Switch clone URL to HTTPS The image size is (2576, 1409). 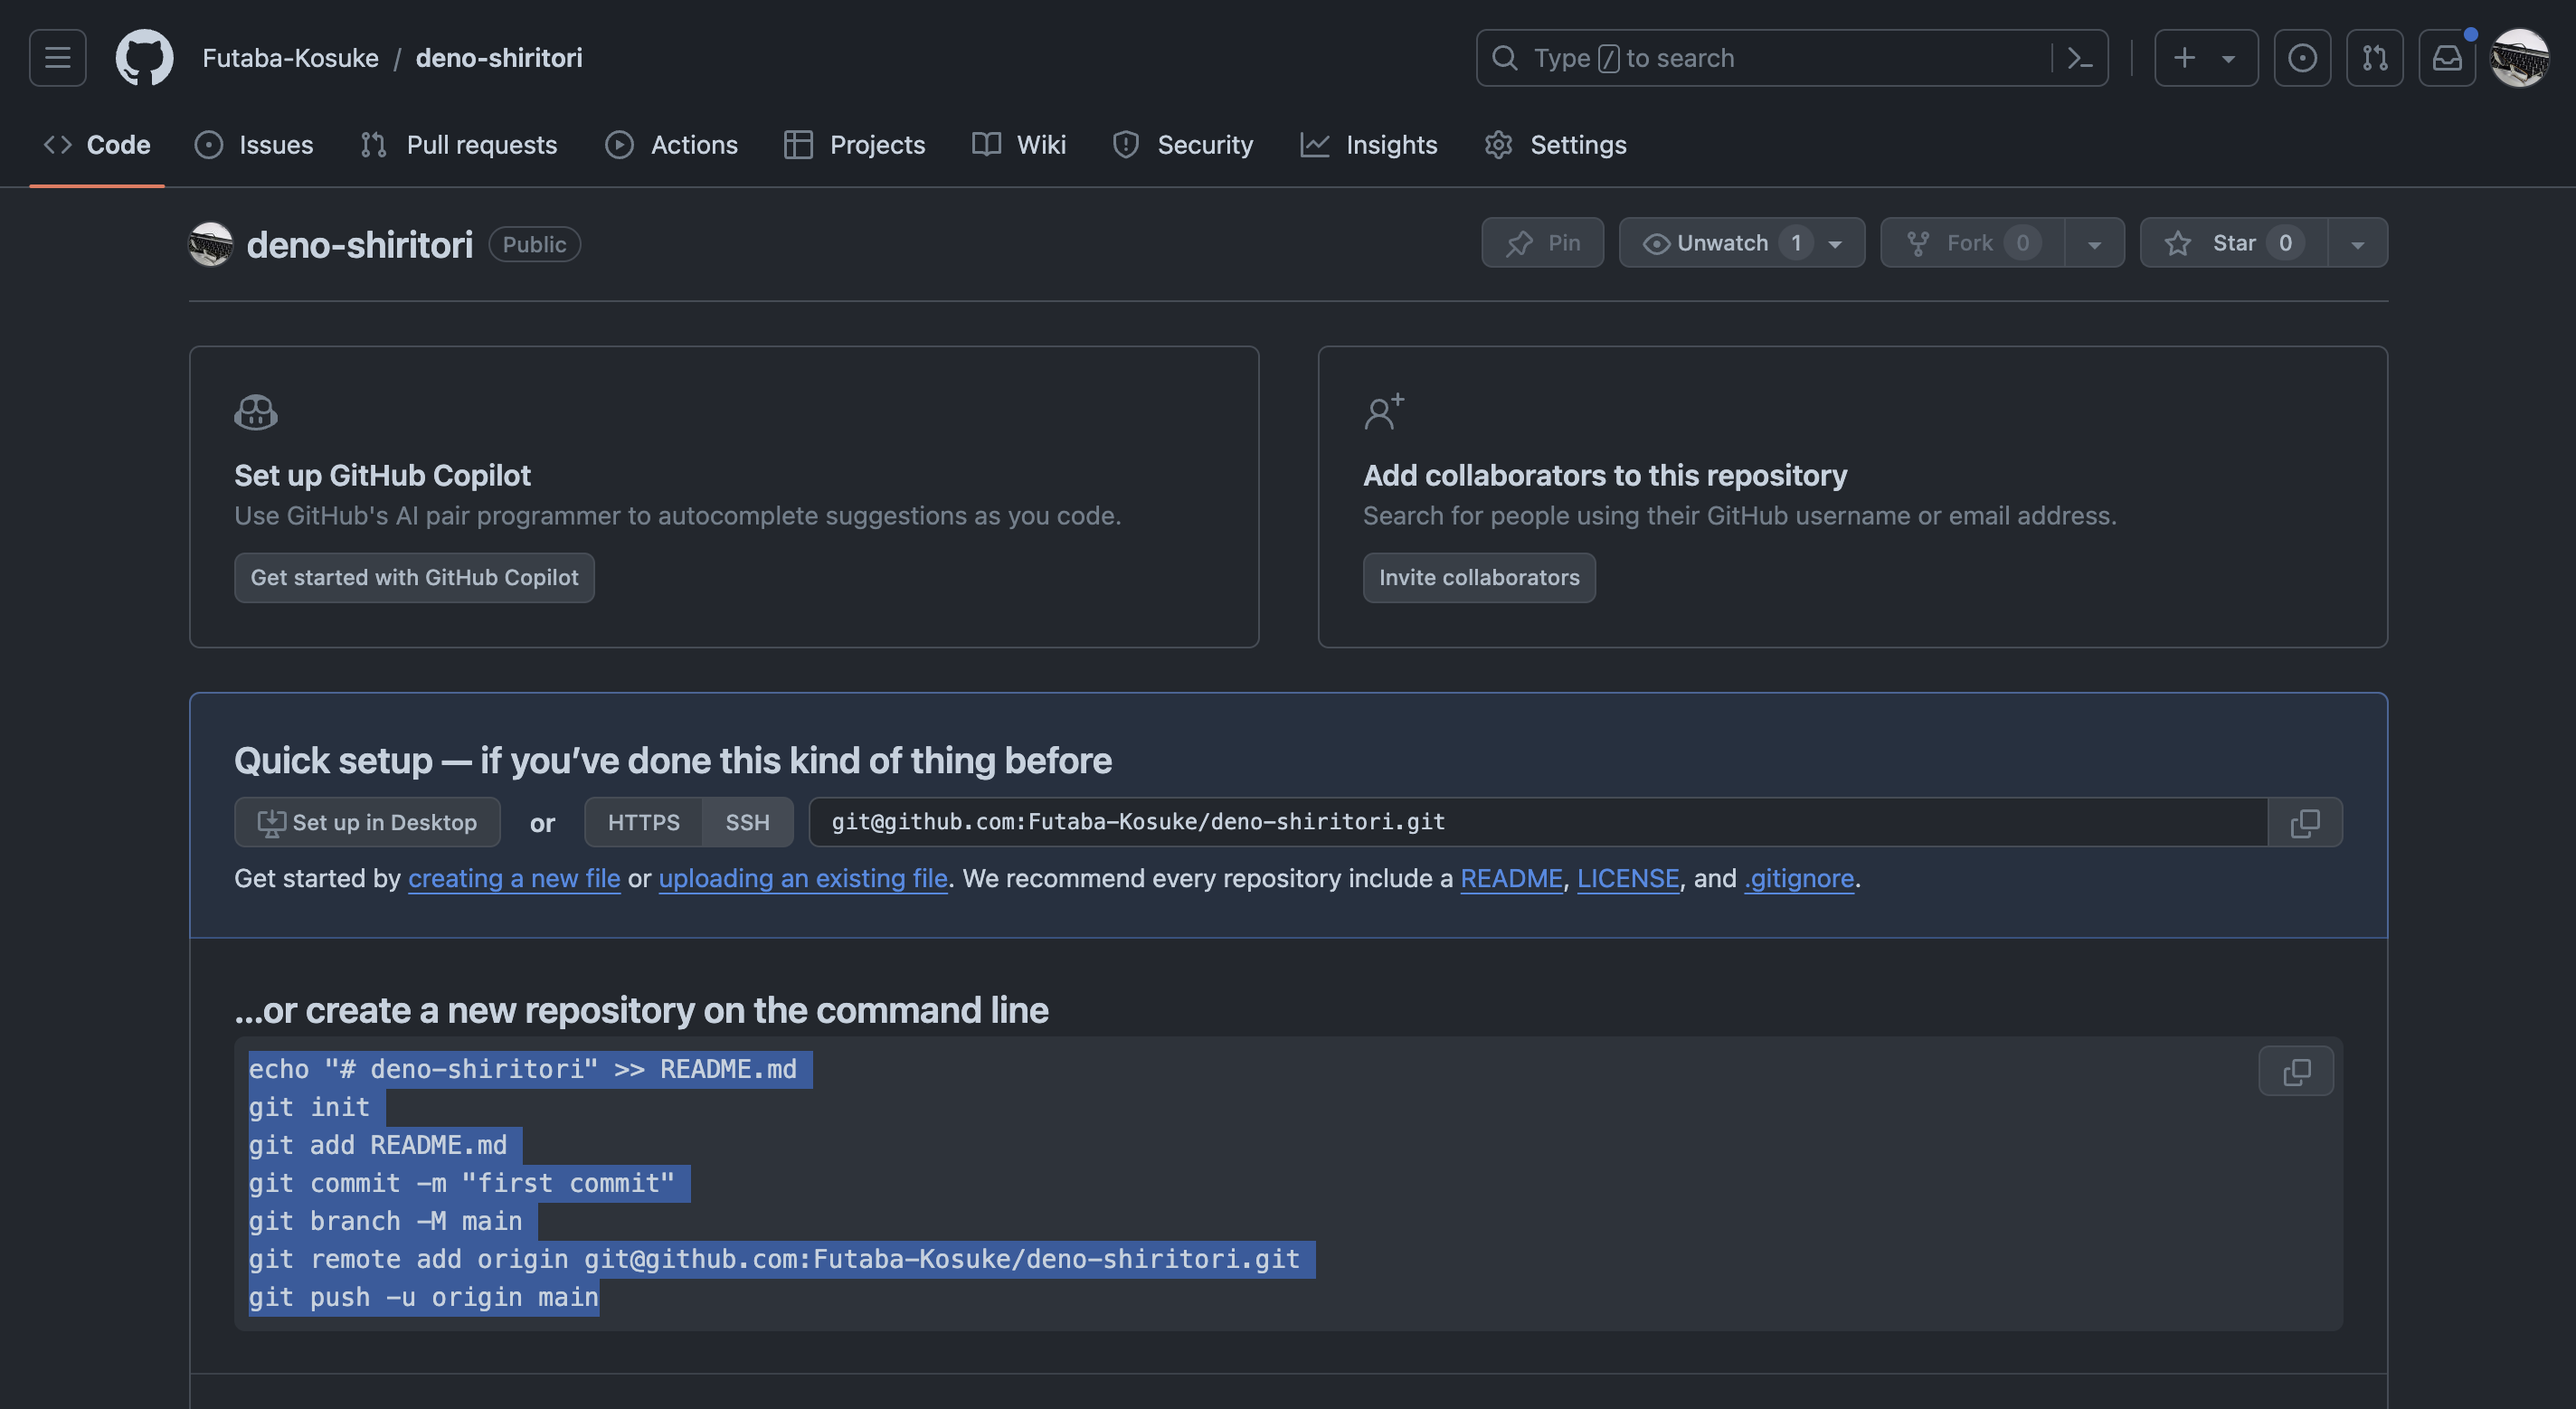coord(643,822)
